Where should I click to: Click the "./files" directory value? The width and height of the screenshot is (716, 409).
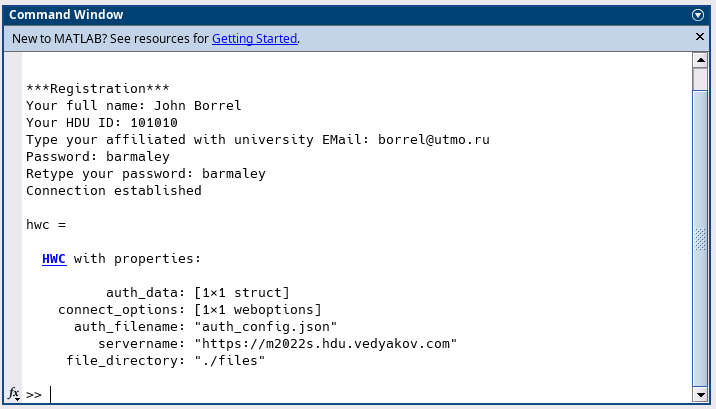tap(229, 360)
